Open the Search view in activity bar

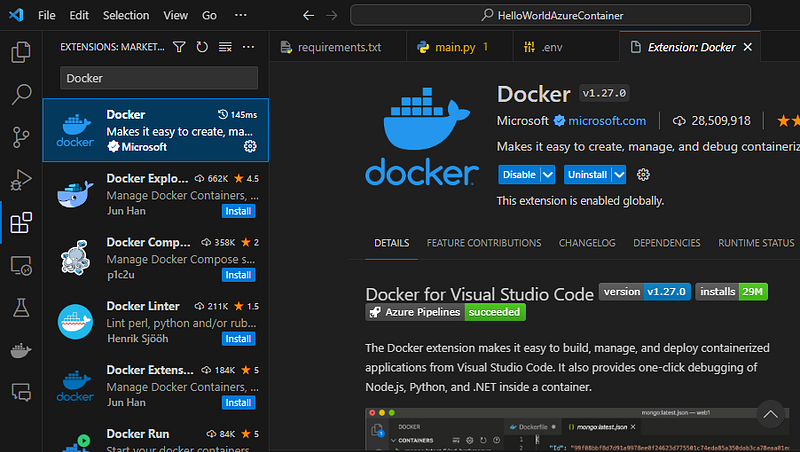pyautogui.click(x=21, y=94)
